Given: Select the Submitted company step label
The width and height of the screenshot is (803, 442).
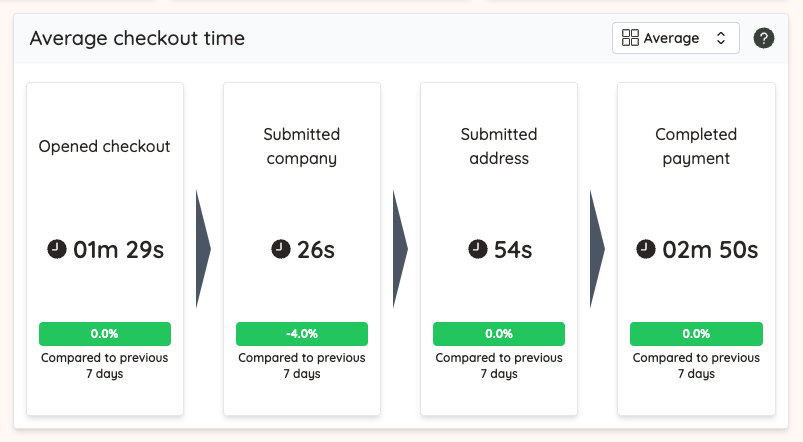Looking at the screenshot, I should click(x=302, y=146).
